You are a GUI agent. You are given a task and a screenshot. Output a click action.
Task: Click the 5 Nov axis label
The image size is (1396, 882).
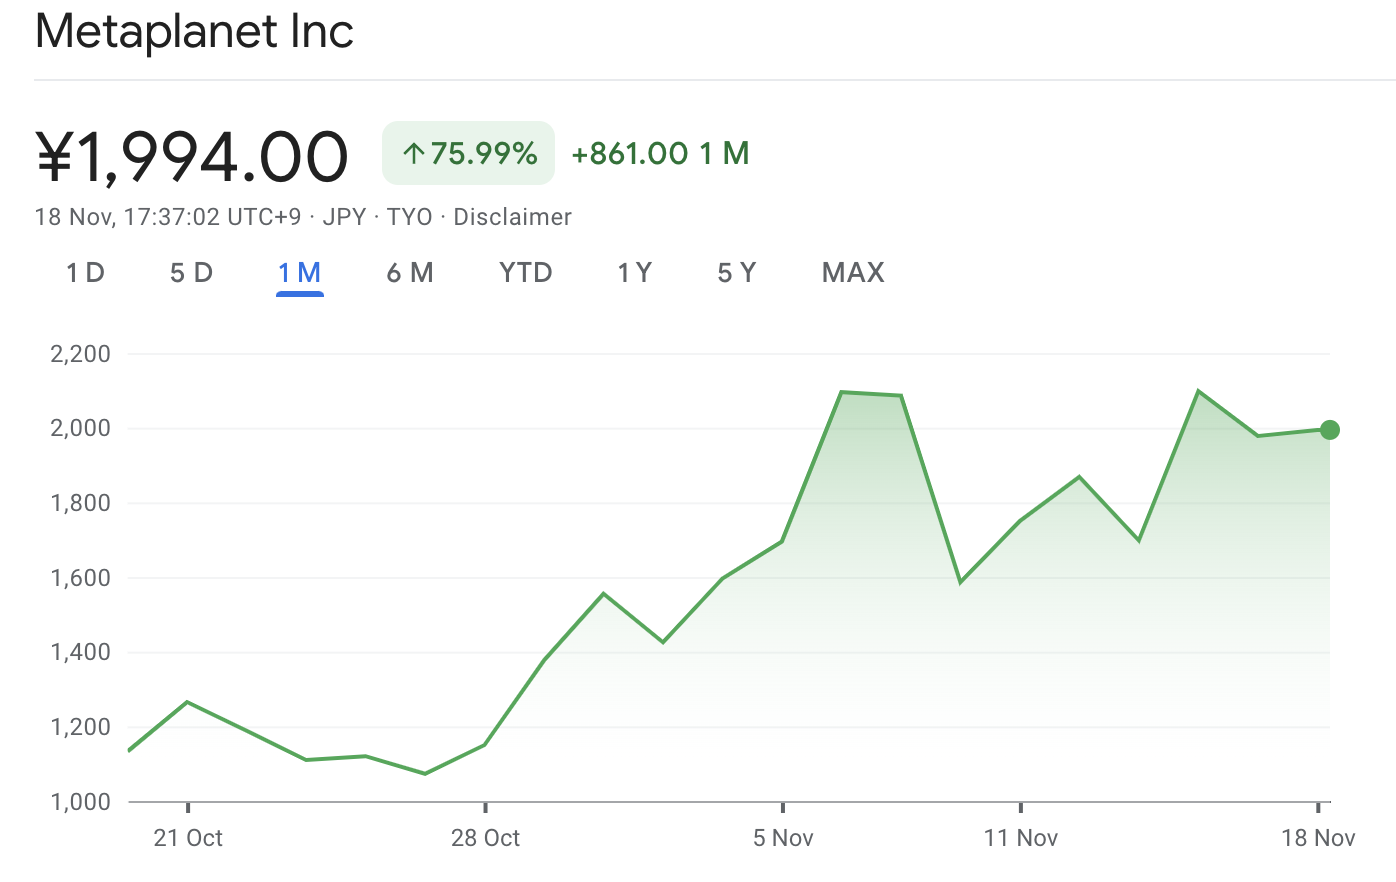pos(783,838)
